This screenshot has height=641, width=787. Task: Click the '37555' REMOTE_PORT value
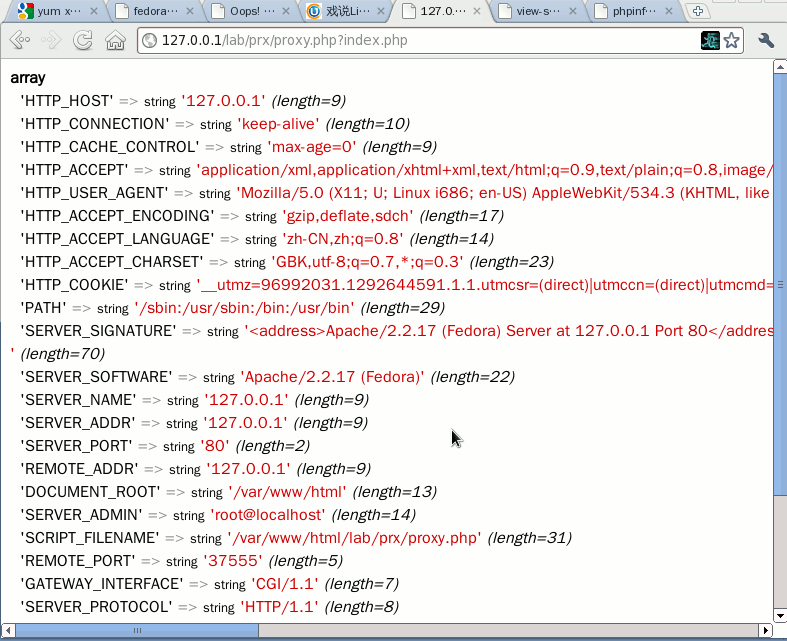[x=233, y=561]
